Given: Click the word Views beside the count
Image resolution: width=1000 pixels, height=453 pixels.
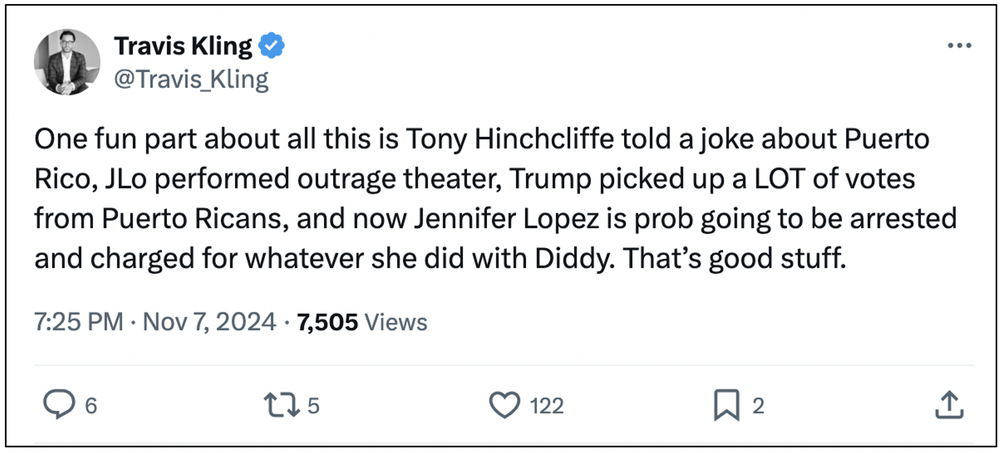Looking at the screenshot, I should pyautogui.click(x=396, y=322).
